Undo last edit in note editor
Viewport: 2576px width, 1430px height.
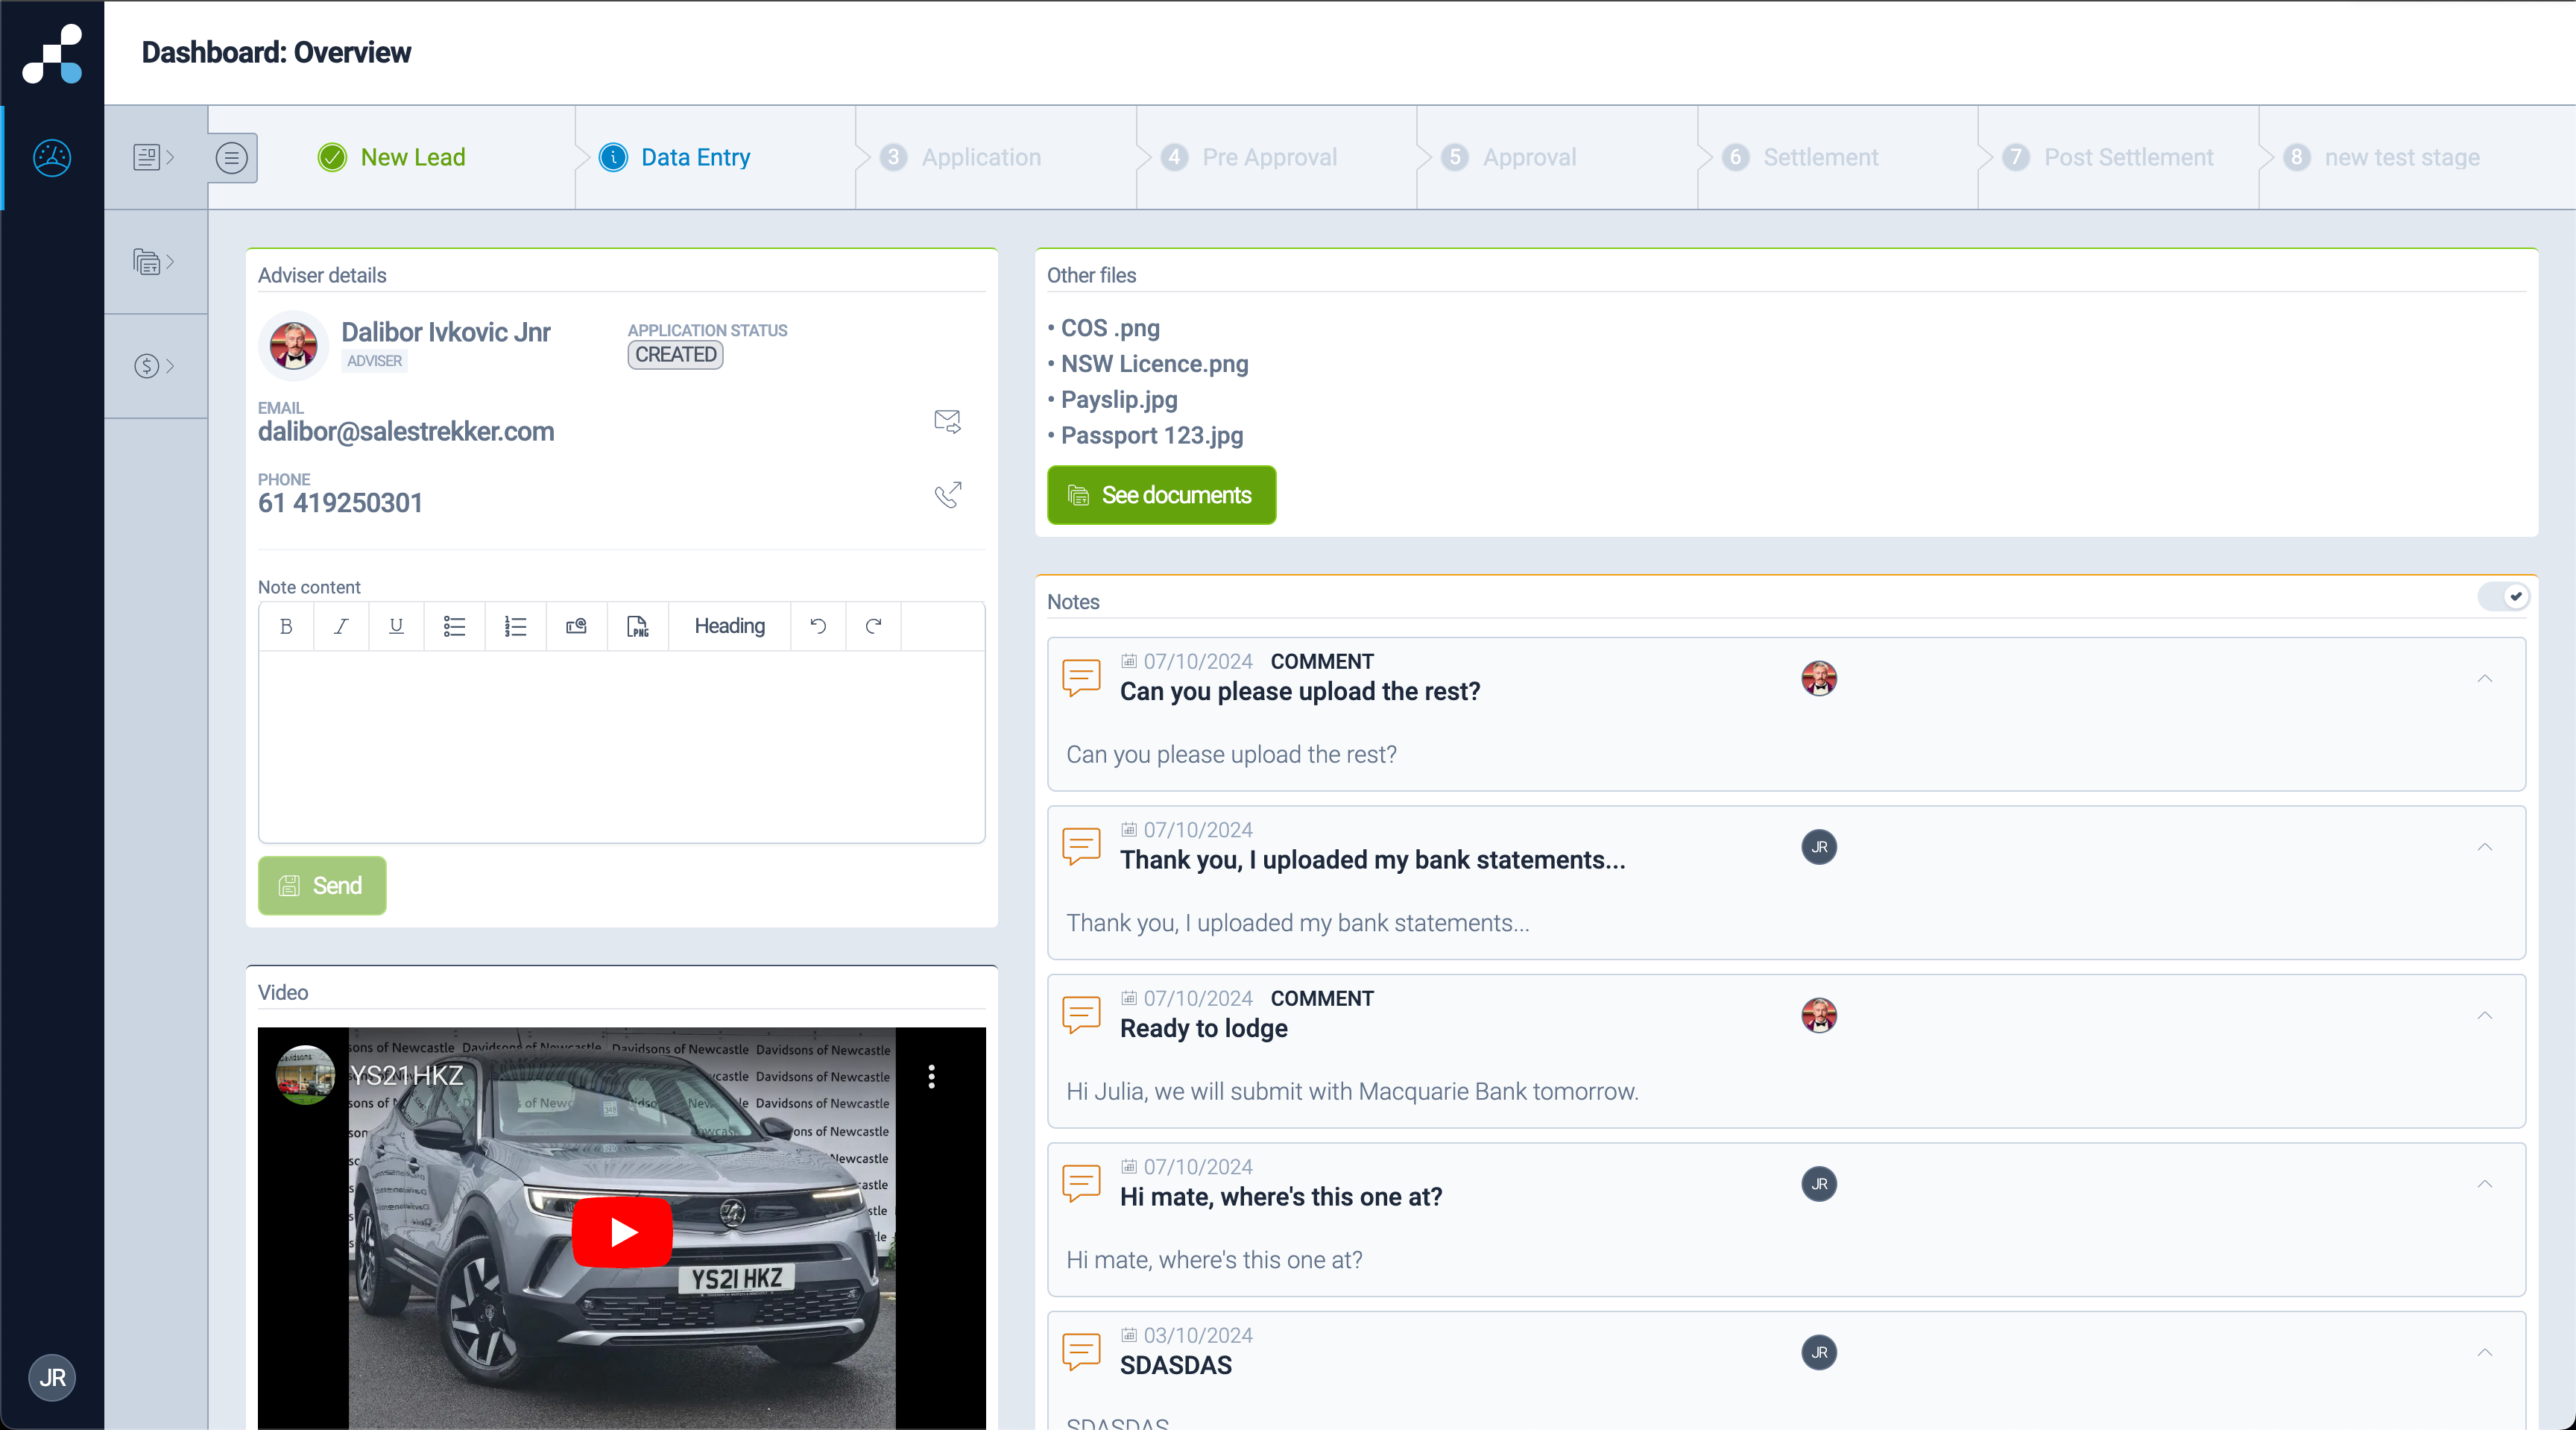click(818, 626)
